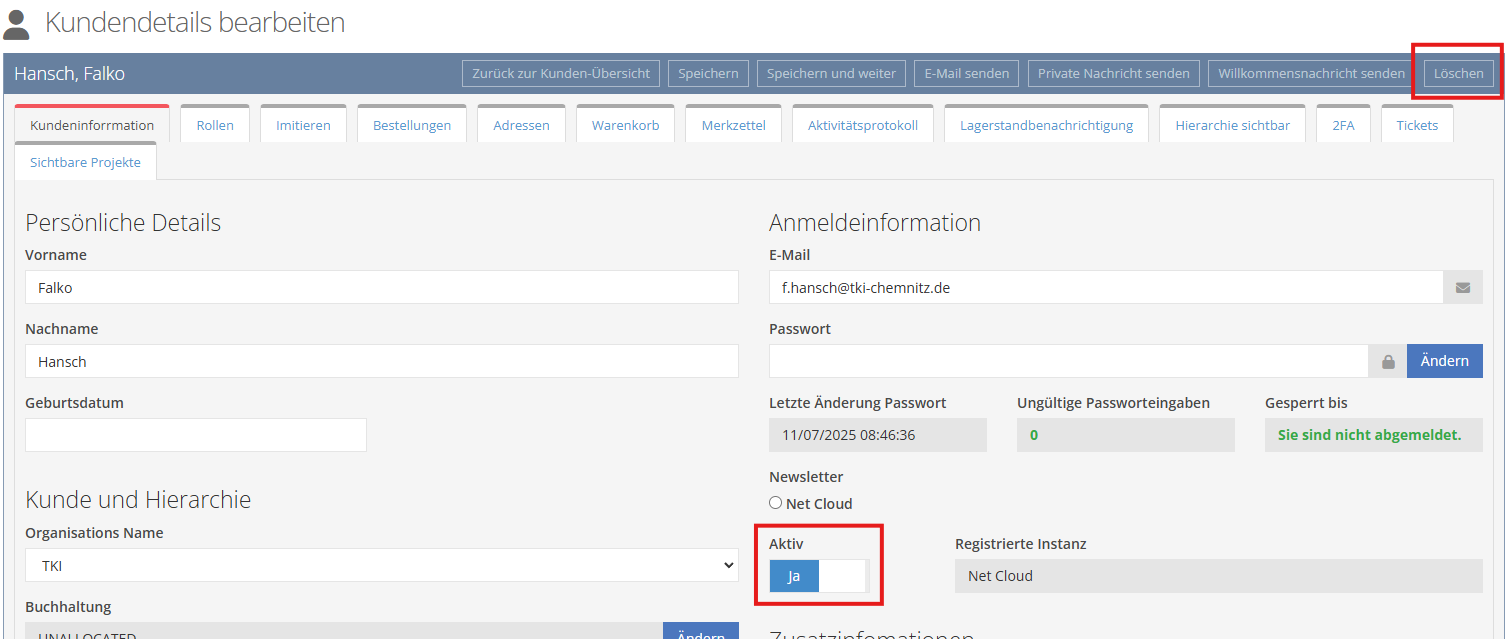
Task: Click Zurück zur Kunden-Übersicht
Action: pyautogui.click(x=561, y=73)
